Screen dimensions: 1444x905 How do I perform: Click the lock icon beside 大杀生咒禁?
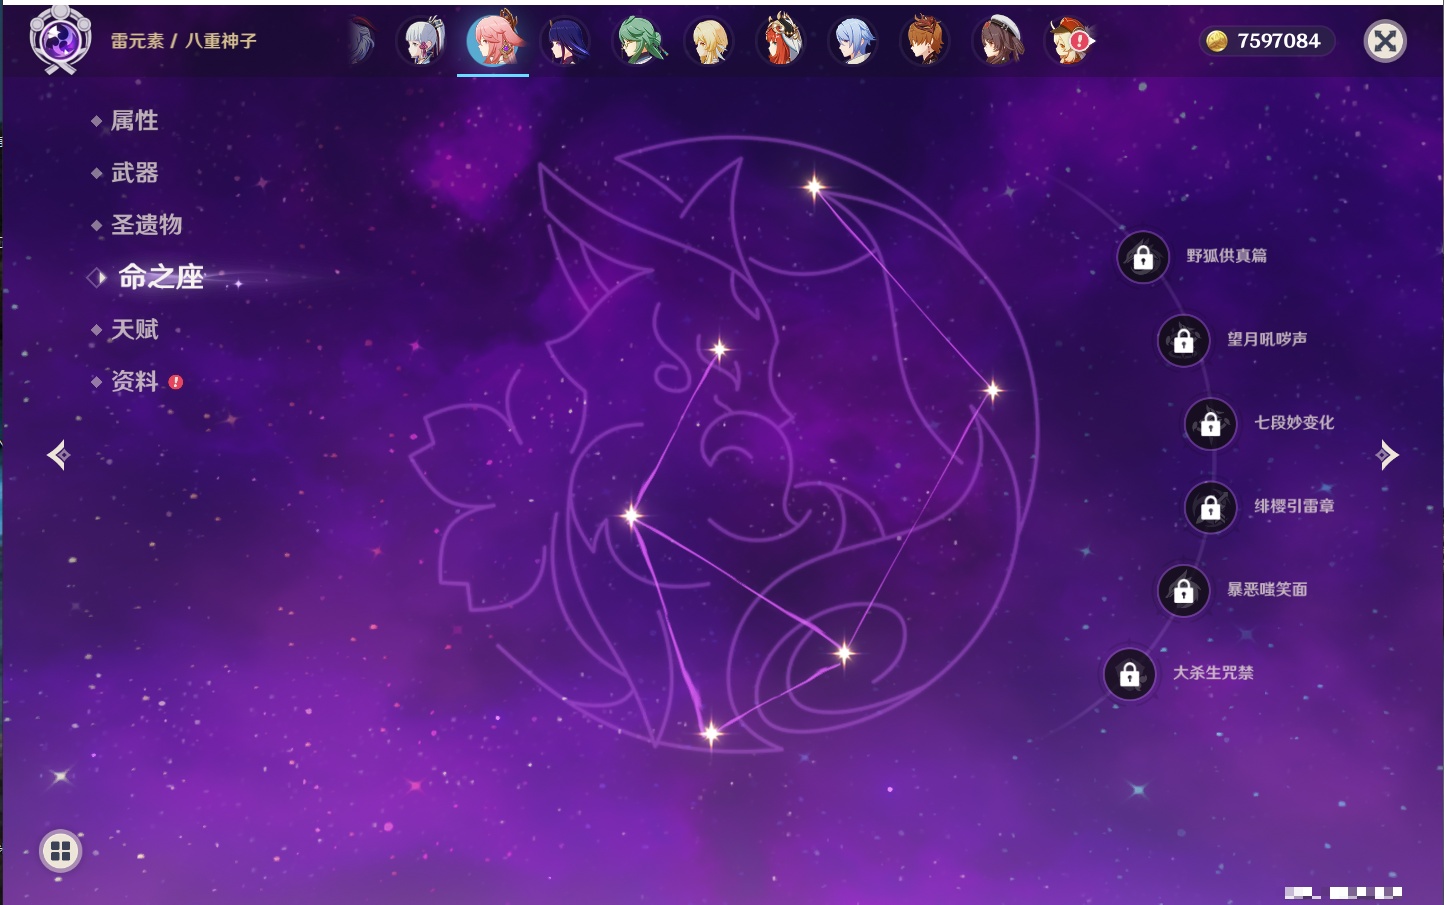[x=1130, y=674]
